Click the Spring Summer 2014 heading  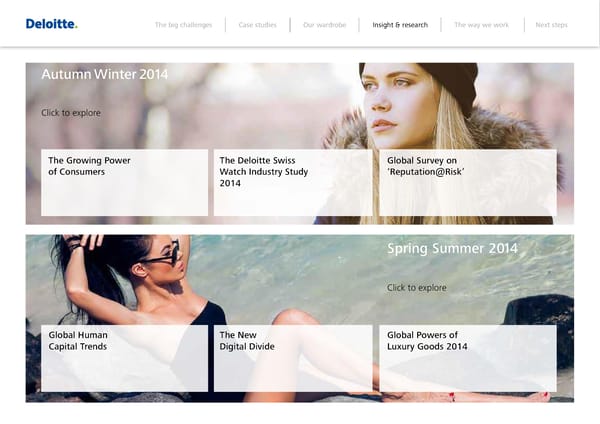[x=452, y=249]
